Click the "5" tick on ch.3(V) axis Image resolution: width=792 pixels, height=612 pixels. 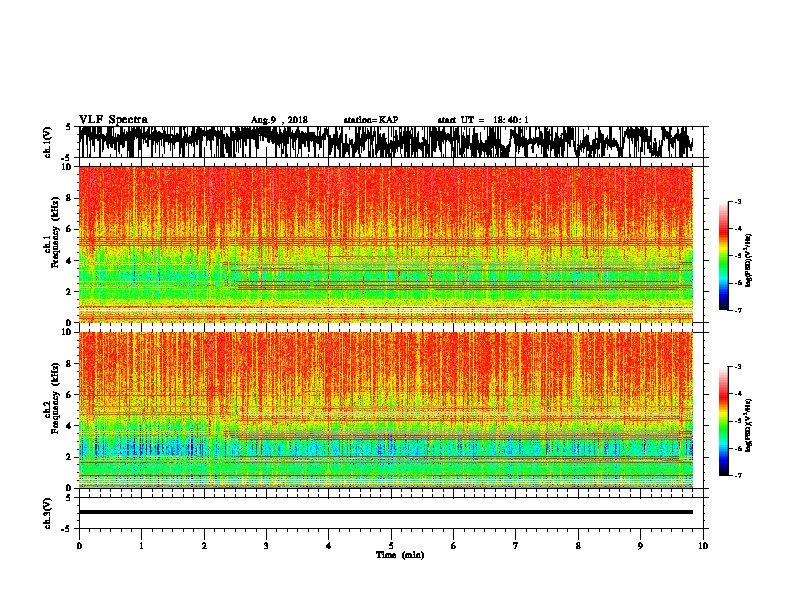[x=68, y=498]
